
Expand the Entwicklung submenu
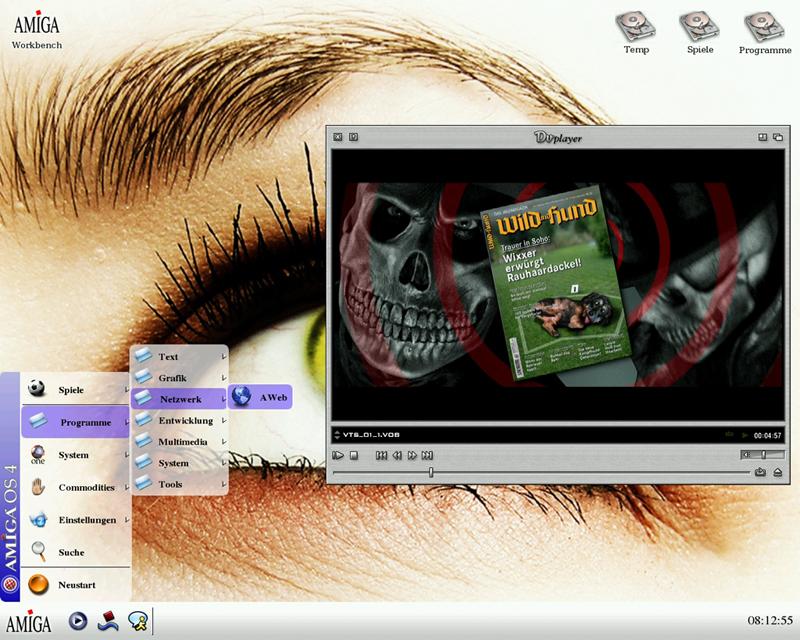[180, 421]
